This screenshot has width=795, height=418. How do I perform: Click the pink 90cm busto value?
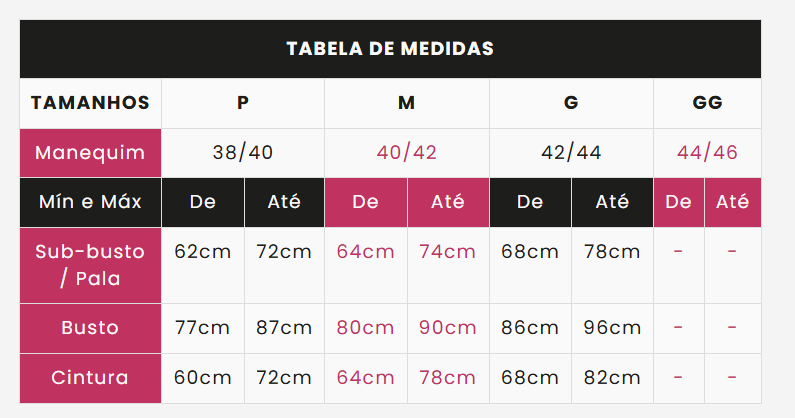coord(448,328)
